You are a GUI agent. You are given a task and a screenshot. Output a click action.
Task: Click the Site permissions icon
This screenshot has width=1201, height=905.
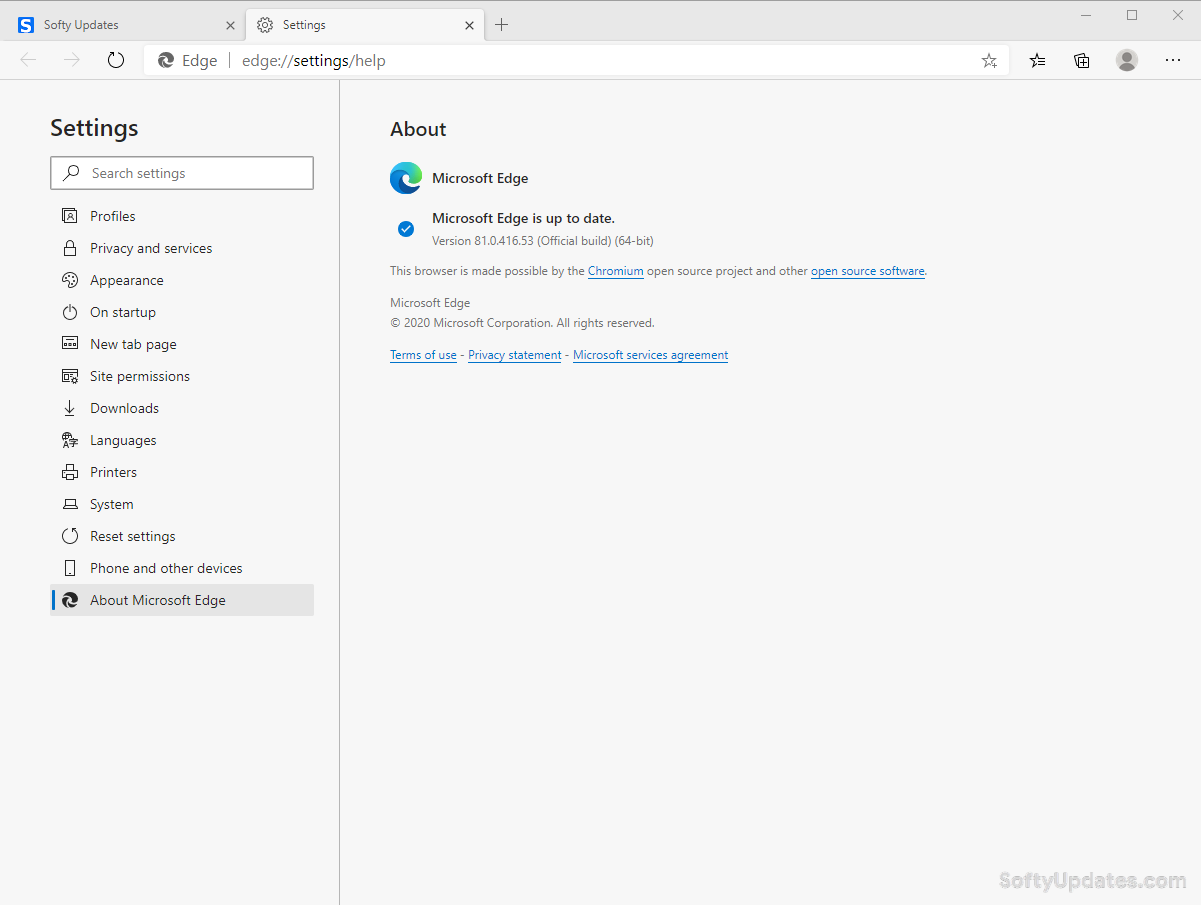click(x=70, y=376)
